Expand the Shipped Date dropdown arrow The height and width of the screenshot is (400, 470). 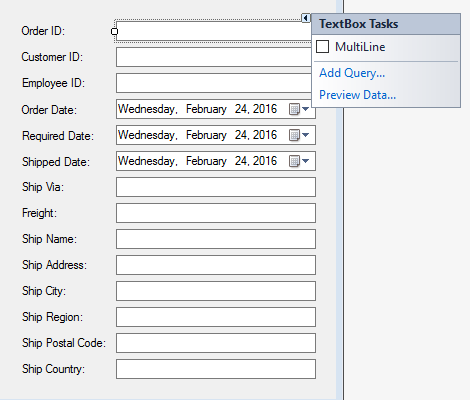305,161
